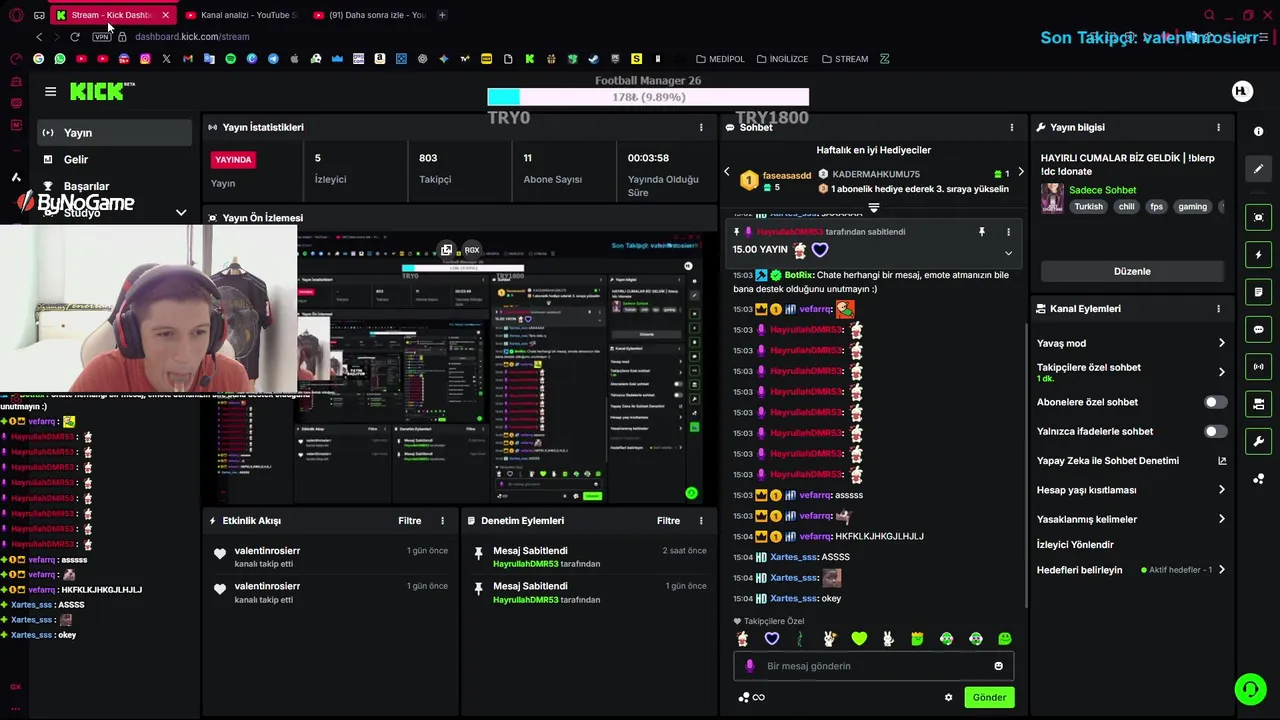The width and height of the screenshot is (1280, 720).
Task: Open a new browser tab
Action: [x=442, y=15]
